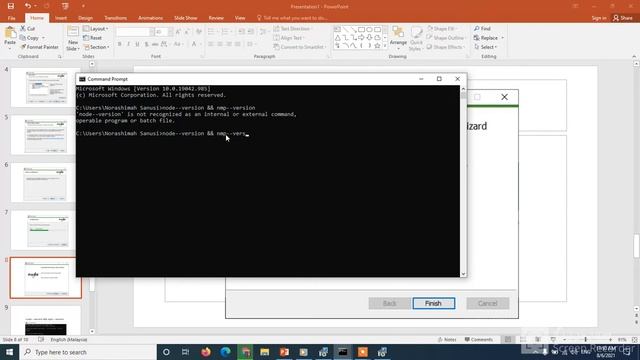Click the Tell me what you want search box
Screen dimensions: 640x360
point(292,18)
